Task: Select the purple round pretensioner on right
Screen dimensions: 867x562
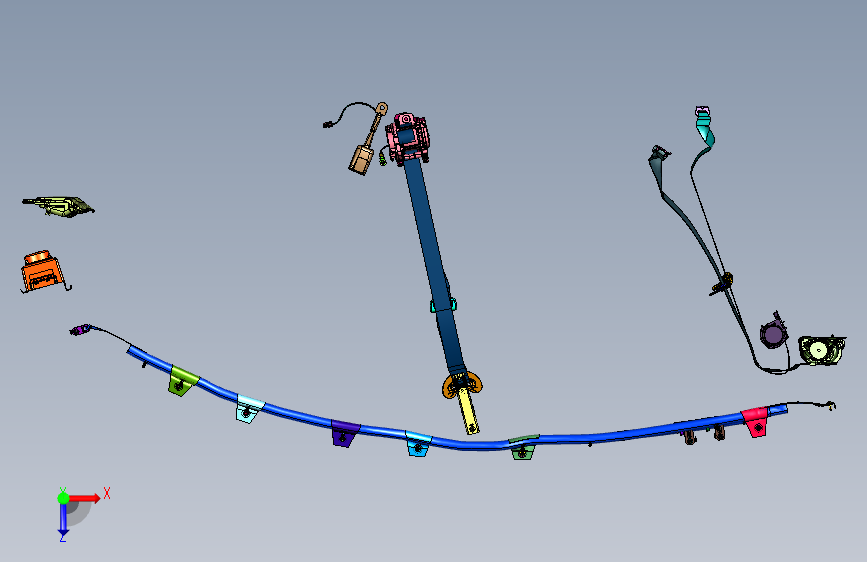Action: click(x=773, y=334)
